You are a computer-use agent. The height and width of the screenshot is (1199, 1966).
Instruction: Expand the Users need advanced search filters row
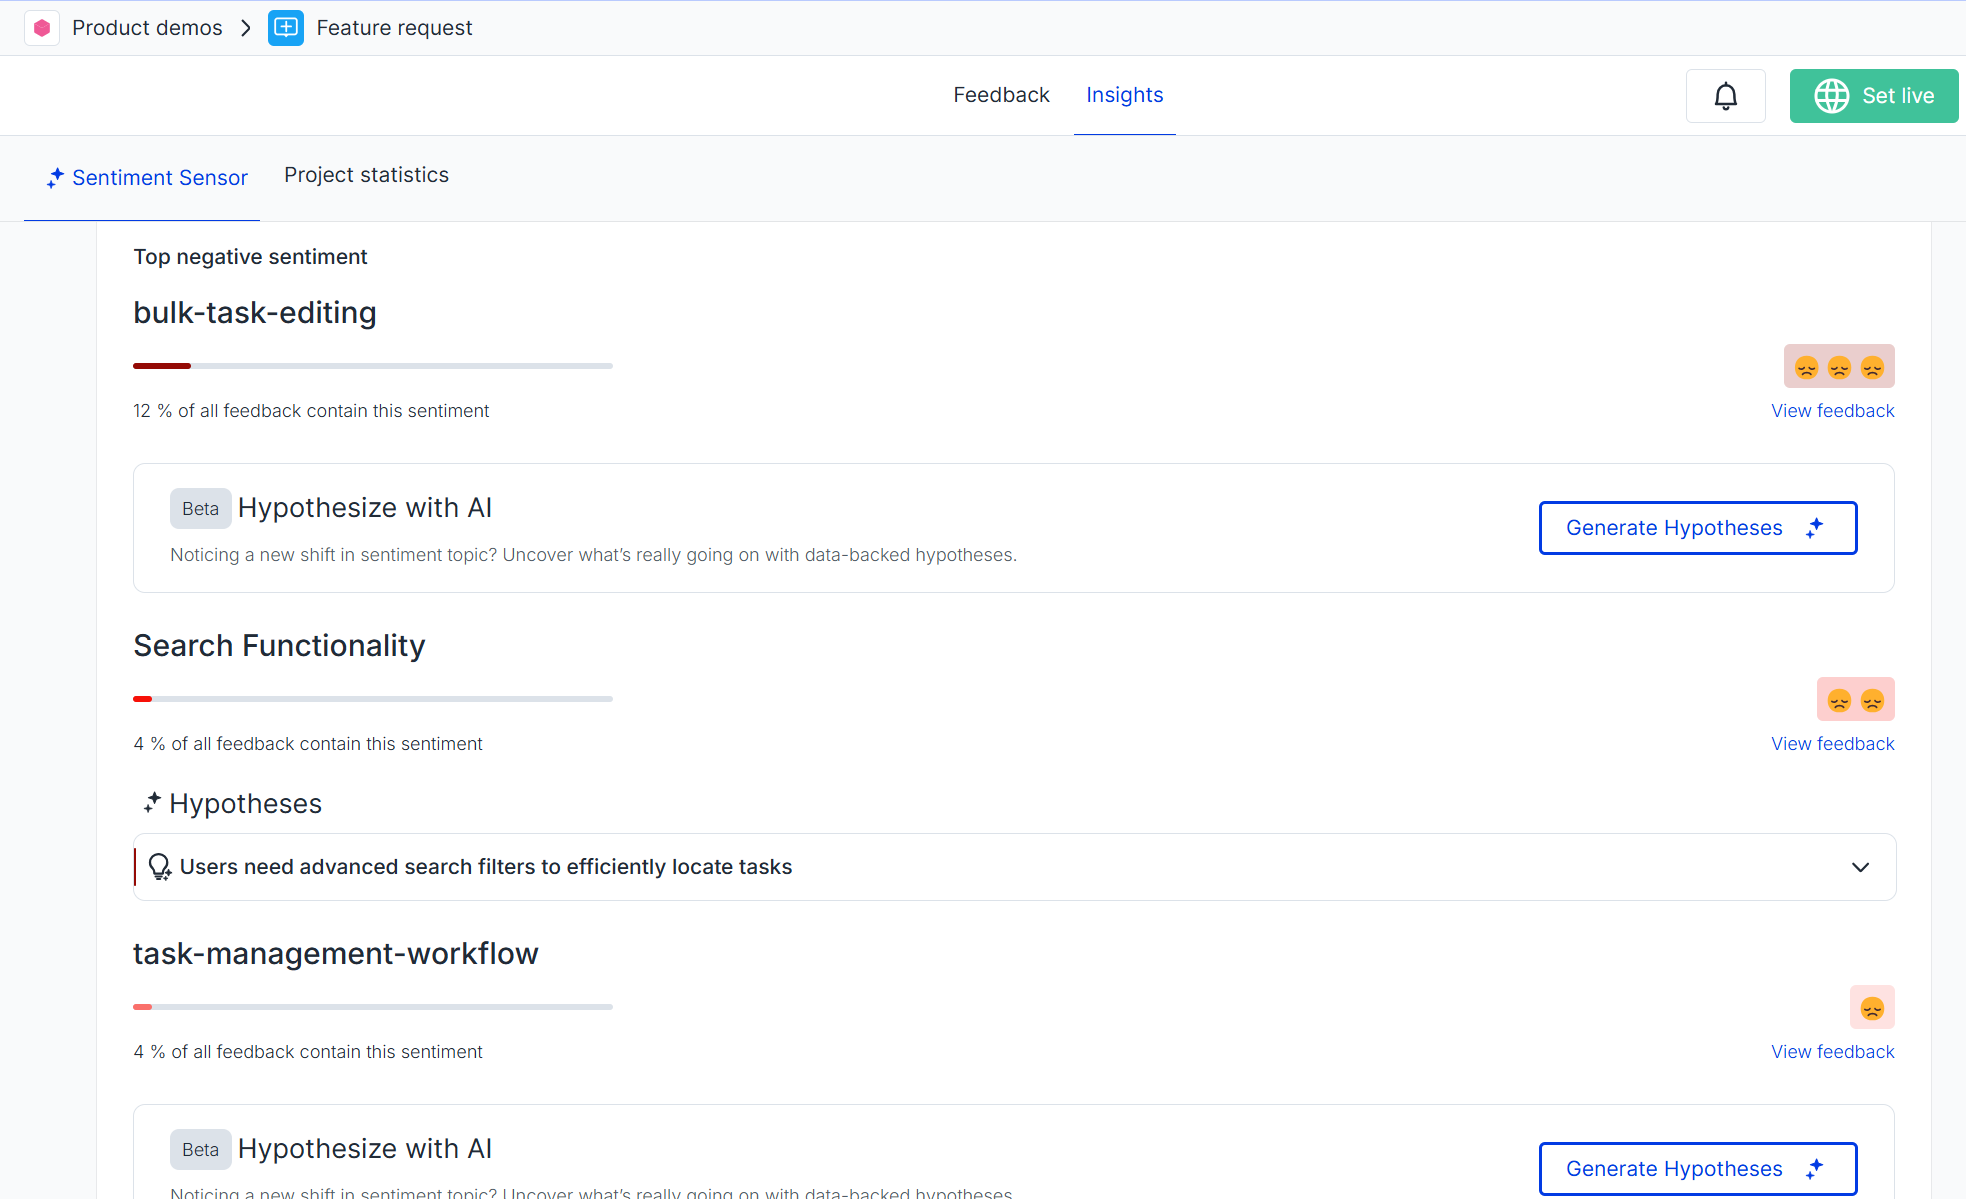pyautogui.click(x=486, y=867)
